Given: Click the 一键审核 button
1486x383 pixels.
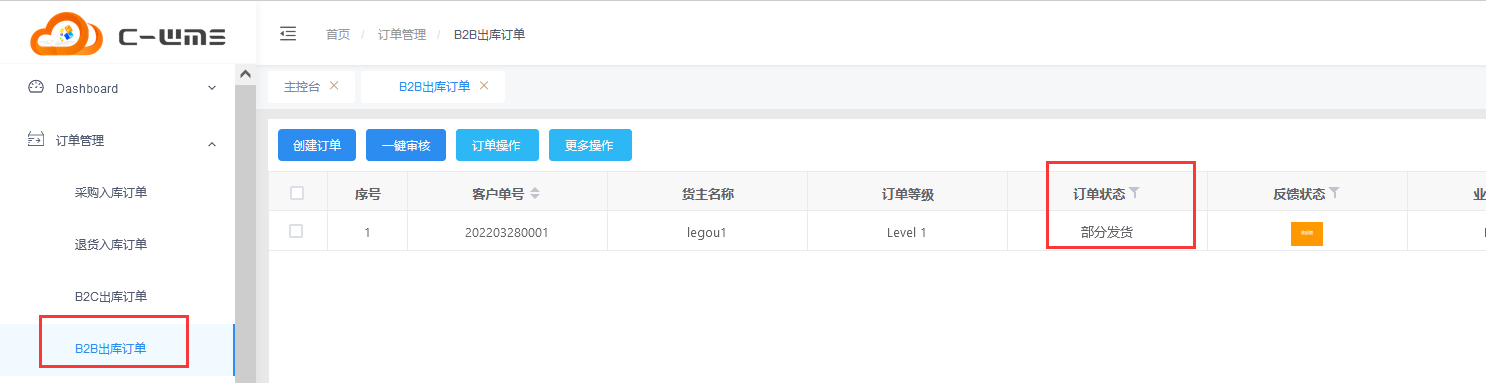Looking at the screenshot, I should point(406,145).
